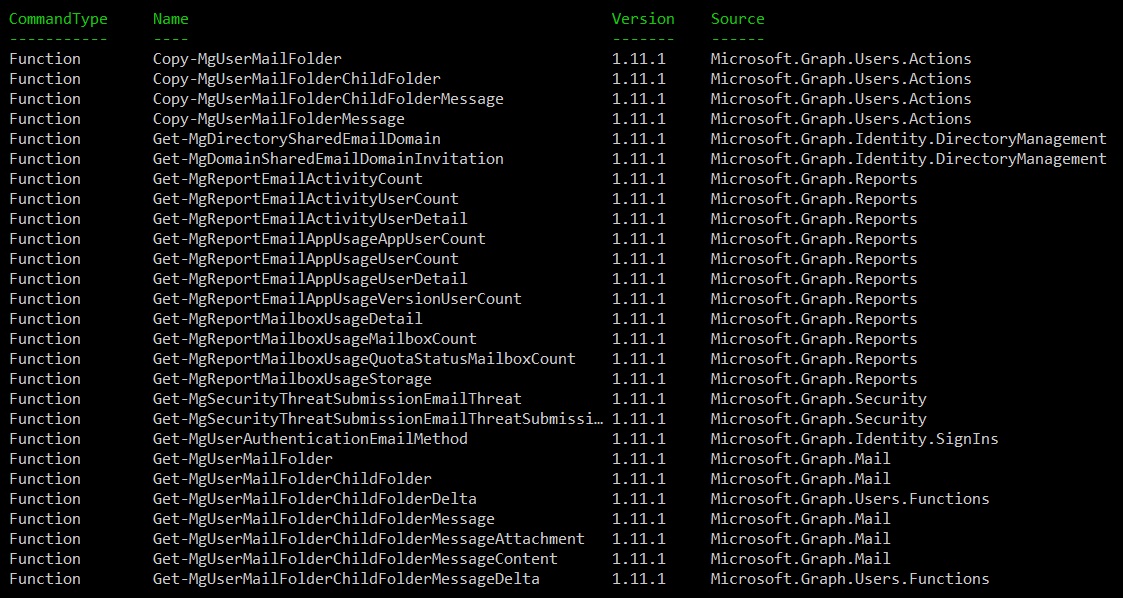The width and height of the screenshot is (1123, 598).
Task: Select Get-MgUserAuthenticationEmailMethod in the output
Action: point(310,438)
